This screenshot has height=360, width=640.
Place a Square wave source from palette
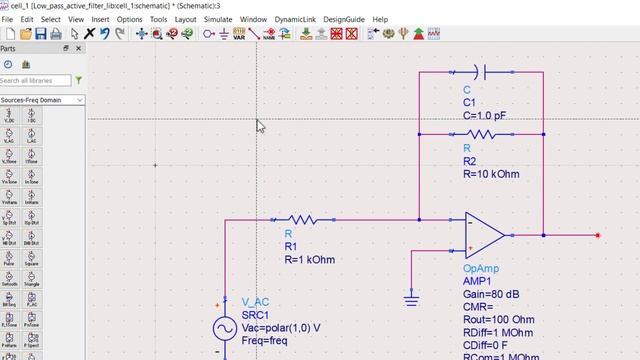pyautogui.click(x=31, y=259)
